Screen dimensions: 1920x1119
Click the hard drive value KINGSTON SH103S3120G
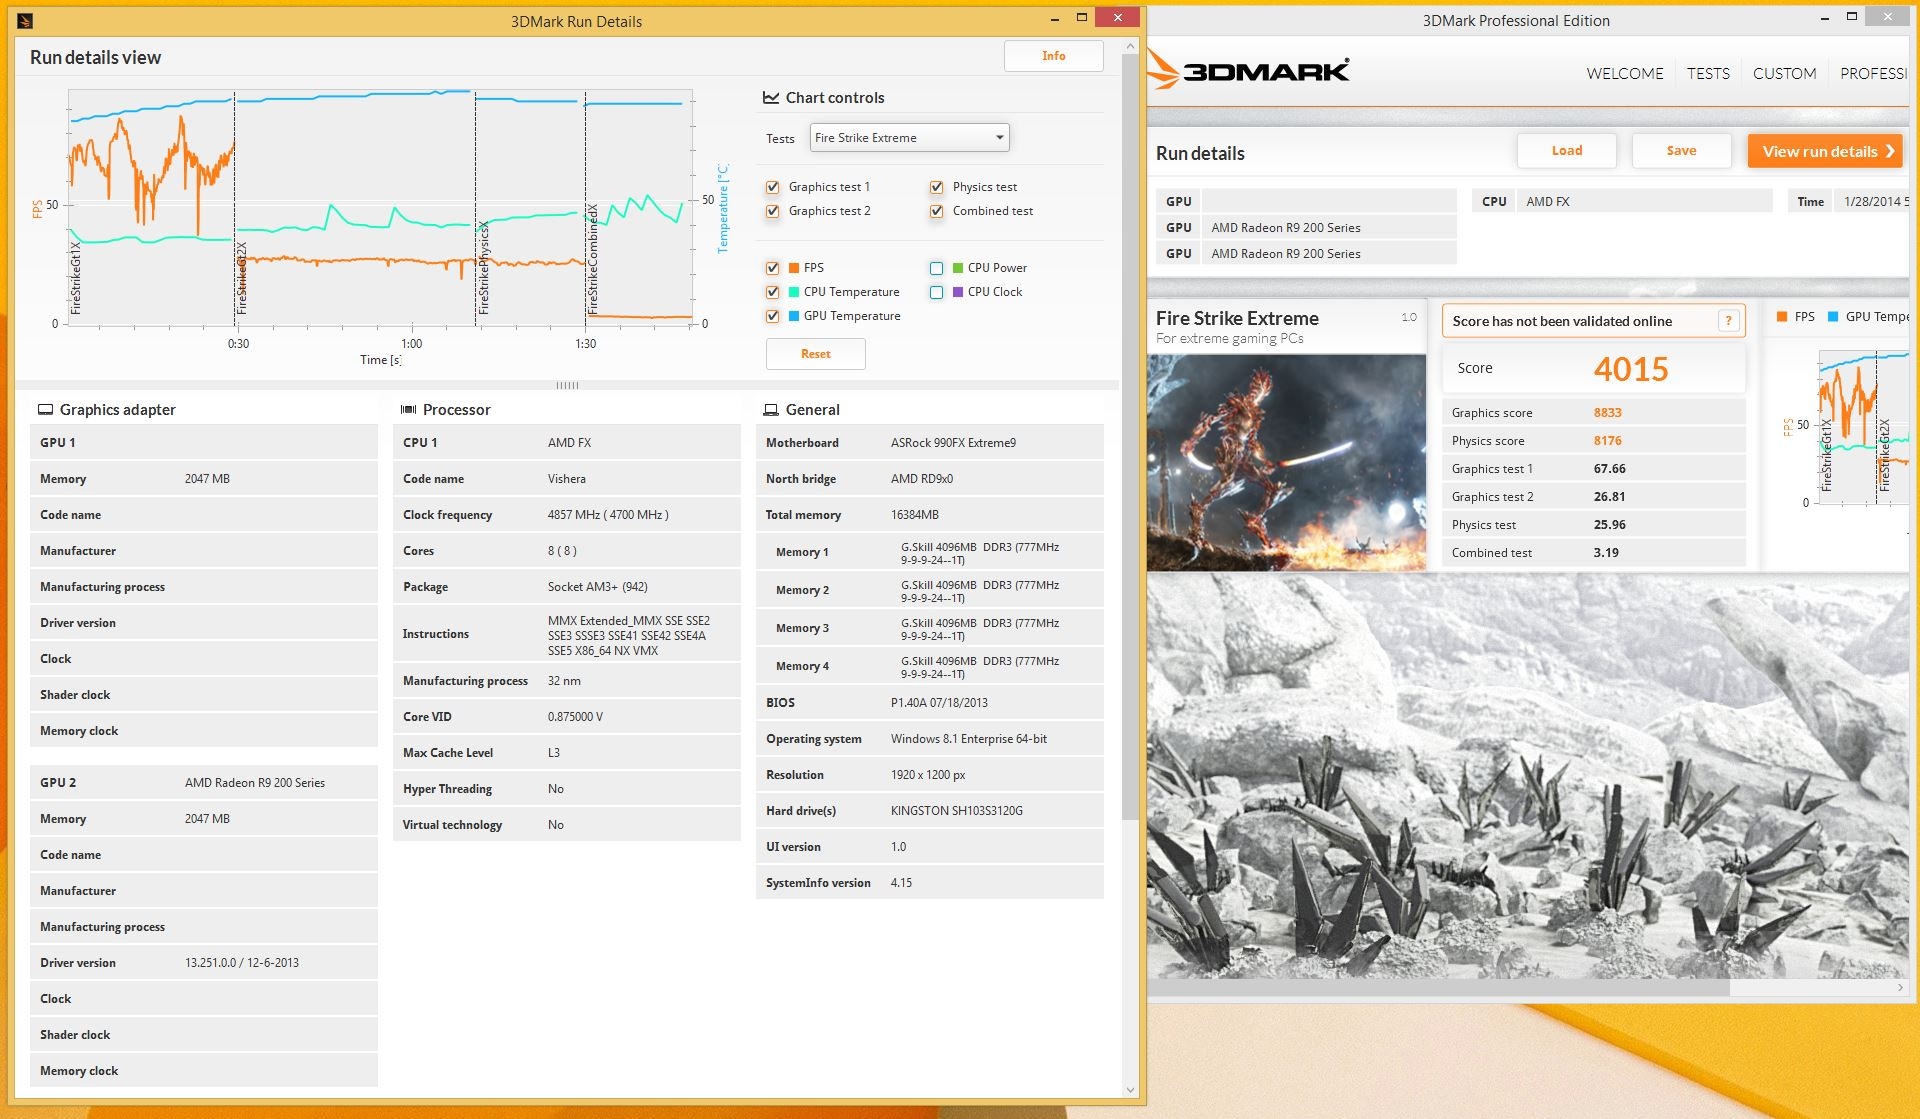pyautogui.click(x=956, y=811)
